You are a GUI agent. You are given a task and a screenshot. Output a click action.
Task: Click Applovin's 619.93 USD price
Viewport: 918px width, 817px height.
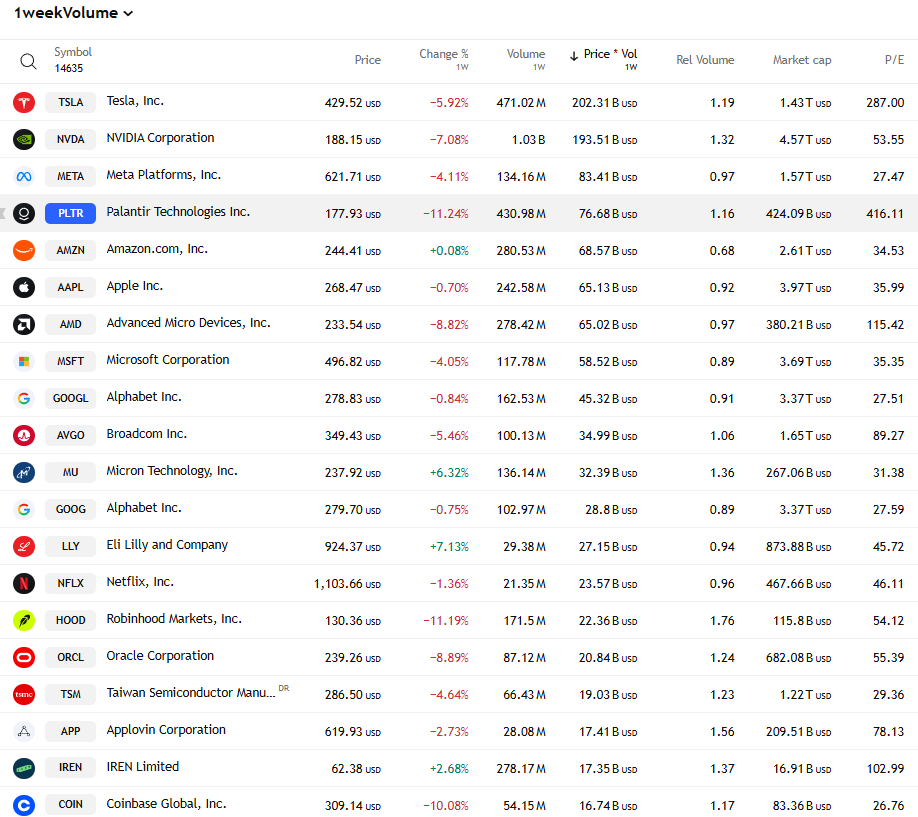tap(352, 731)
